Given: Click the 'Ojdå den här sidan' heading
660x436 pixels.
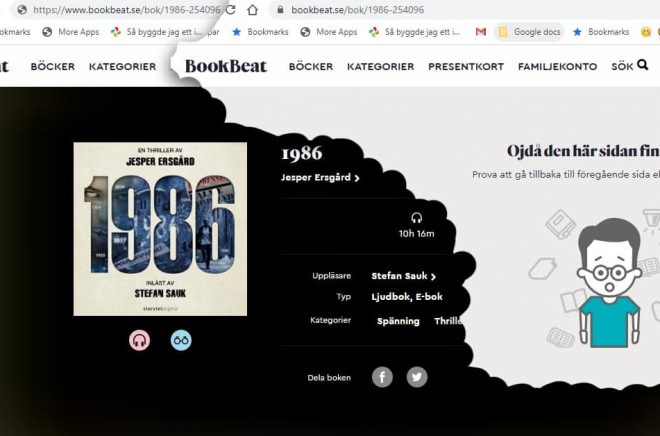Looking at the screenshot, I should [x=583, y=151].
